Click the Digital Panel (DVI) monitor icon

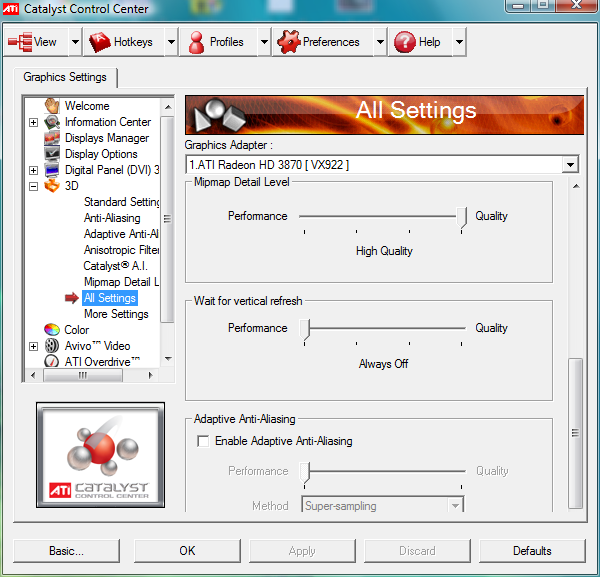click(52, 170)
